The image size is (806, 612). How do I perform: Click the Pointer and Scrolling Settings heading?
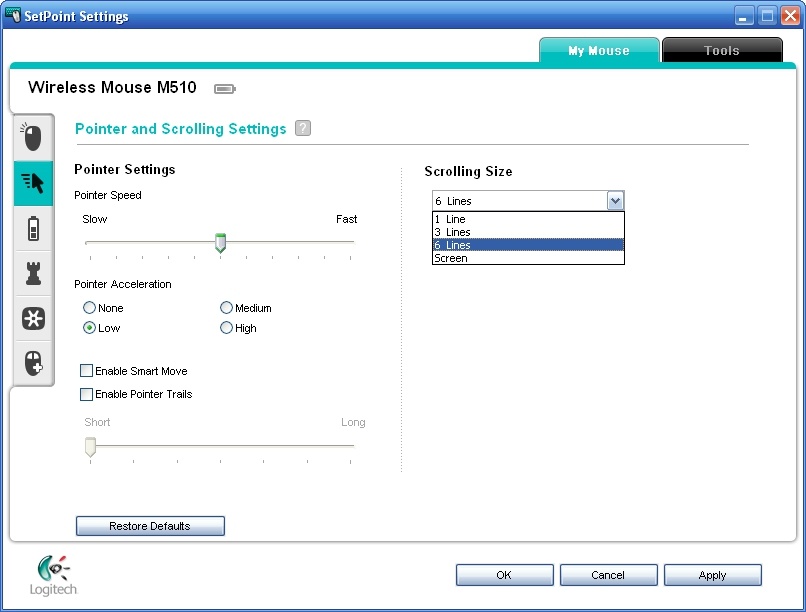tap(180, 129)
